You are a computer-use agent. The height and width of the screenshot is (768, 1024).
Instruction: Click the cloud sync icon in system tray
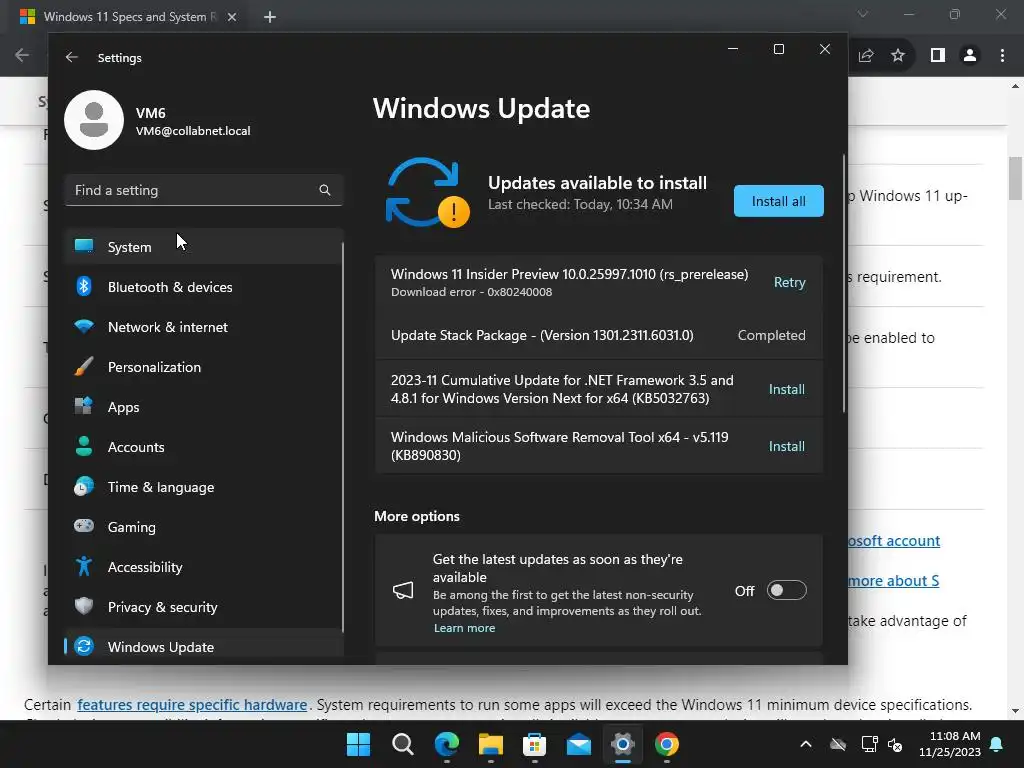click(x=838, y=744)
